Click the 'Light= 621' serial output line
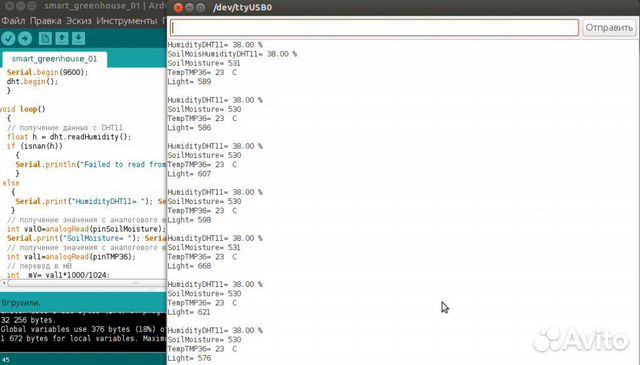Screen dimensions: 640x365 coord(189,312)
